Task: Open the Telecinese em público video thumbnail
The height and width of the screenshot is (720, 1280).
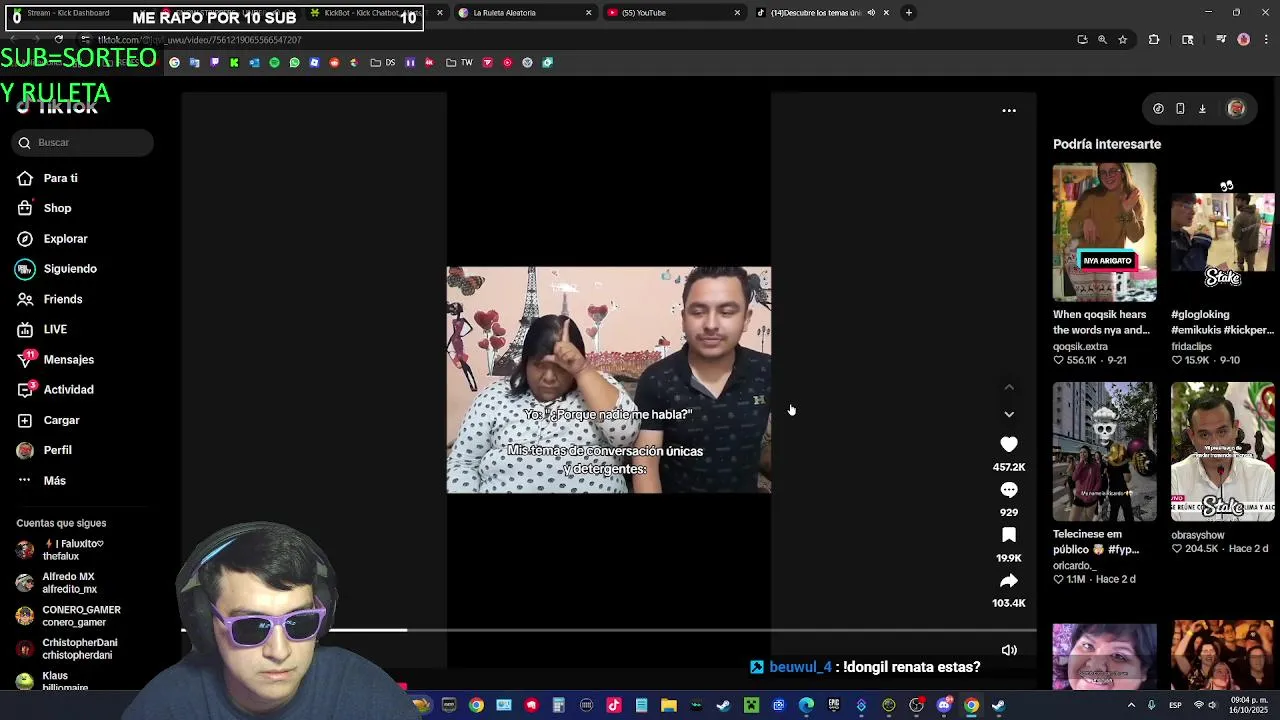Action: (x=1104, y=452)
